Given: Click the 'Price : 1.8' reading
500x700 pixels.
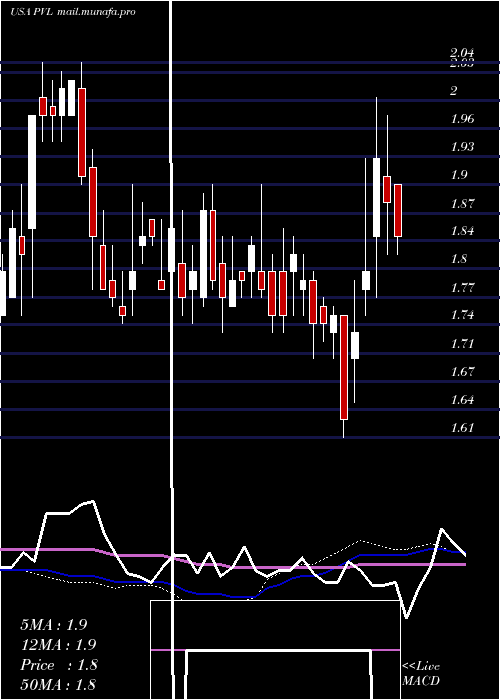Looking at the screenshot, I should (x=59, y=665).
